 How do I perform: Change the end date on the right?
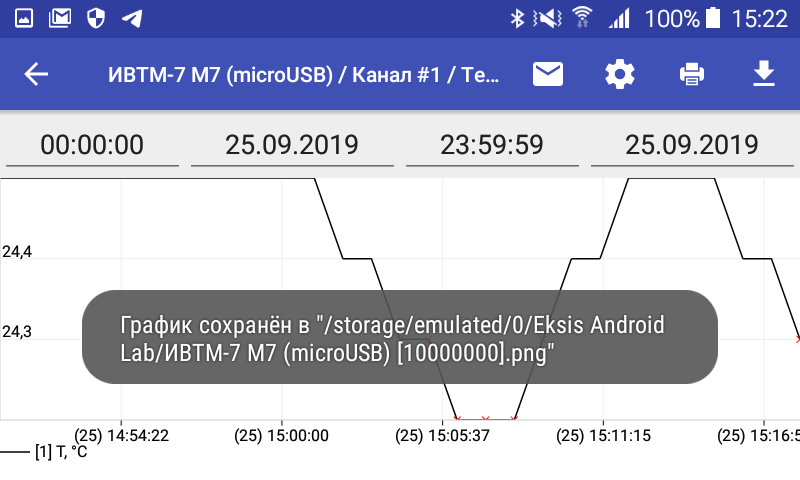691,145
